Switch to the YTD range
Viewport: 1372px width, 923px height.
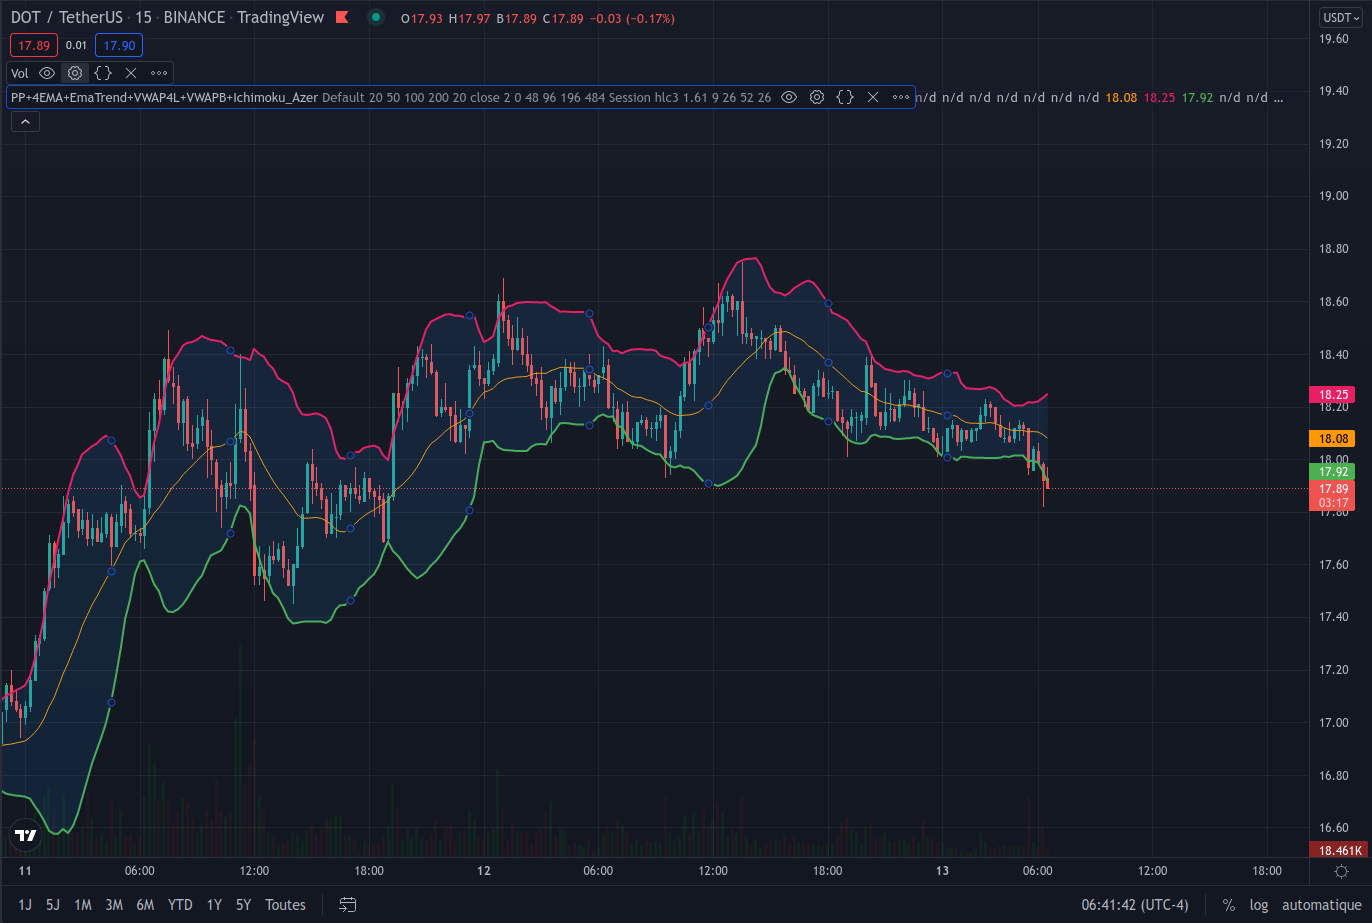tap(180, 904)
